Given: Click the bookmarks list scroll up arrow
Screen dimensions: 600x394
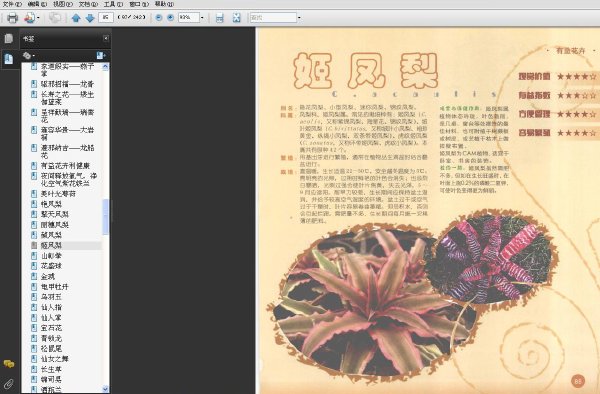Looking at the screenshot, I should [106, 67].
